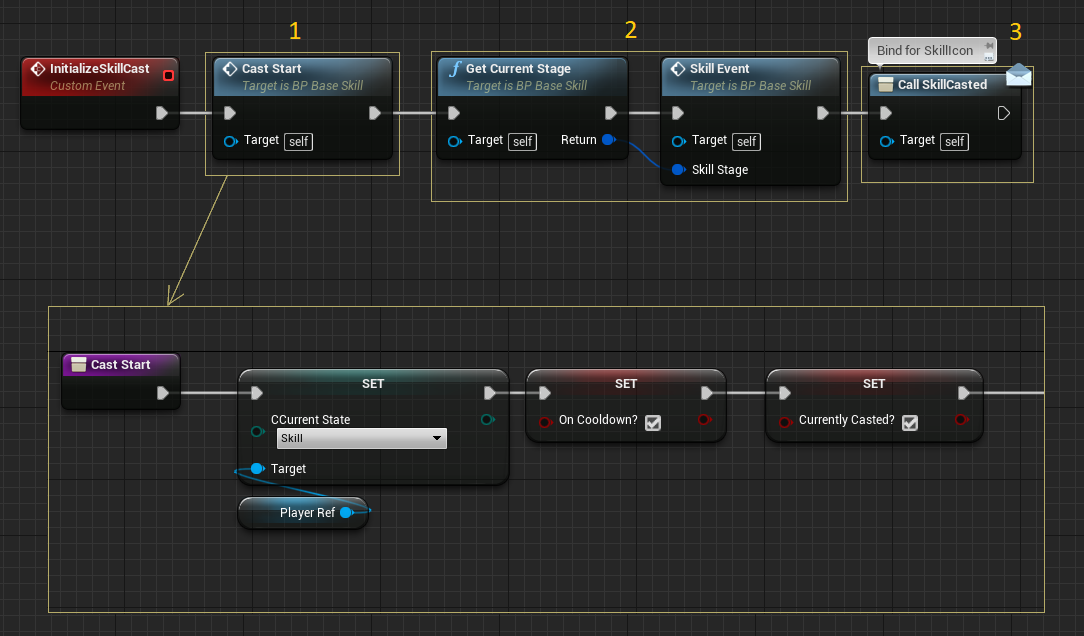The image size is (1084, 636).
Task: Click the On Cooldown? SET execution input pin
Action: [x=544, y=393]
